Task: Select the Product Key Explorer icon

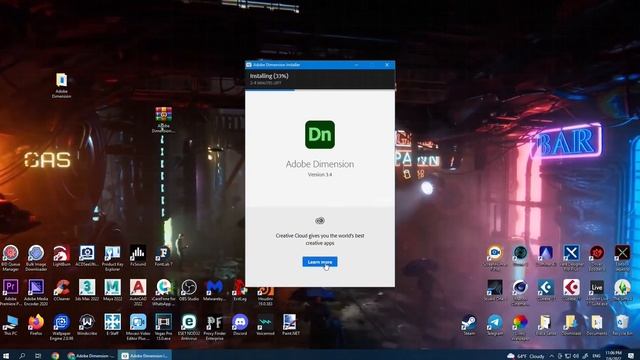Action: tap(112, 258)
